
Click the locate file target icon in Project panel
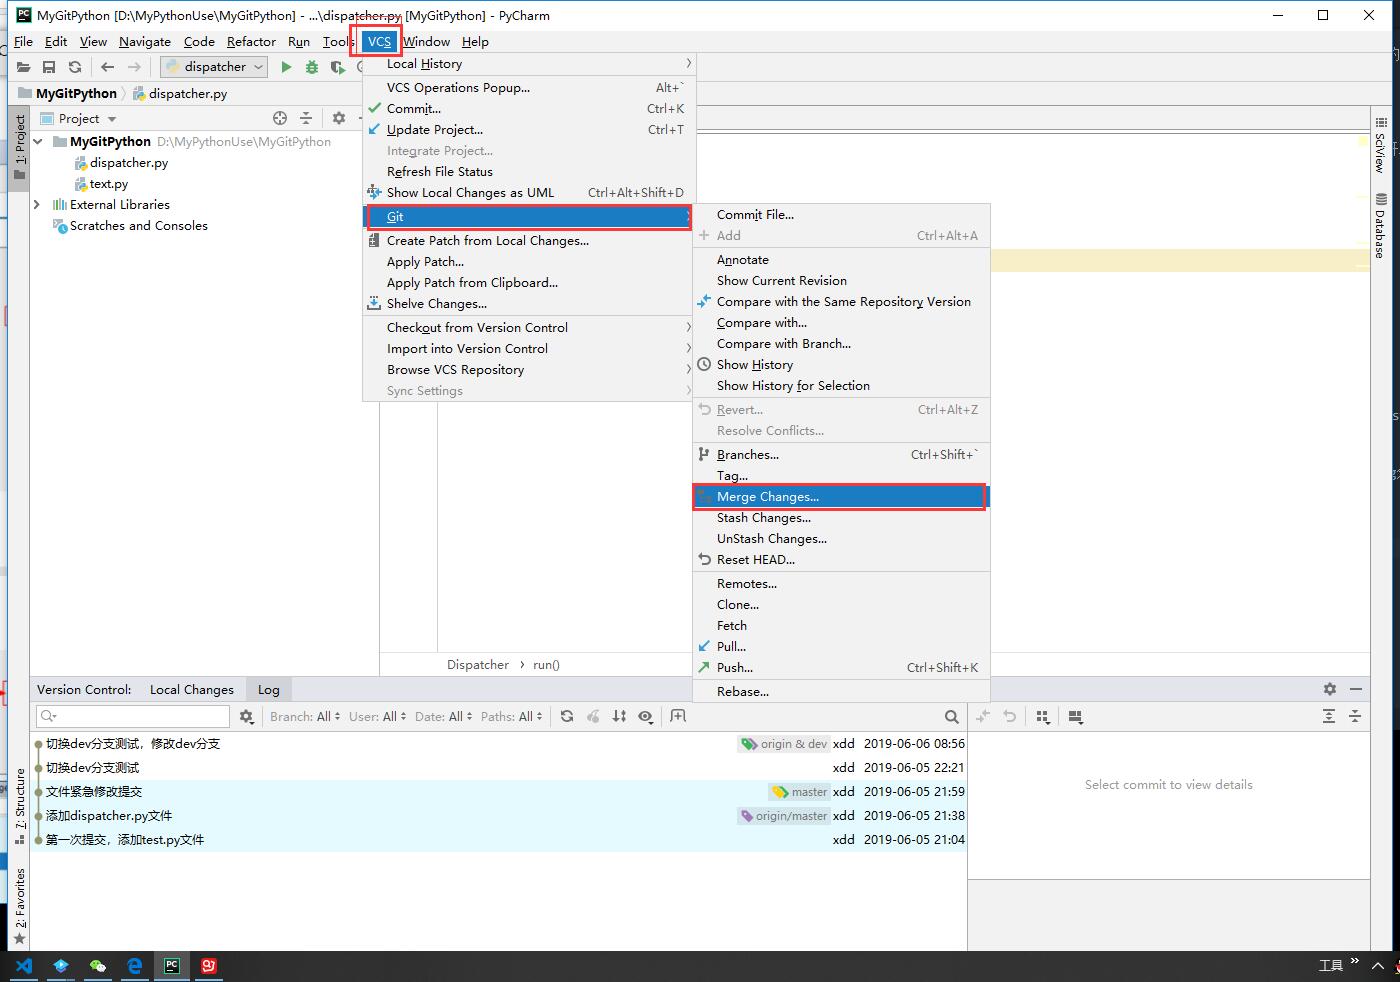click(x=280, y=118)
